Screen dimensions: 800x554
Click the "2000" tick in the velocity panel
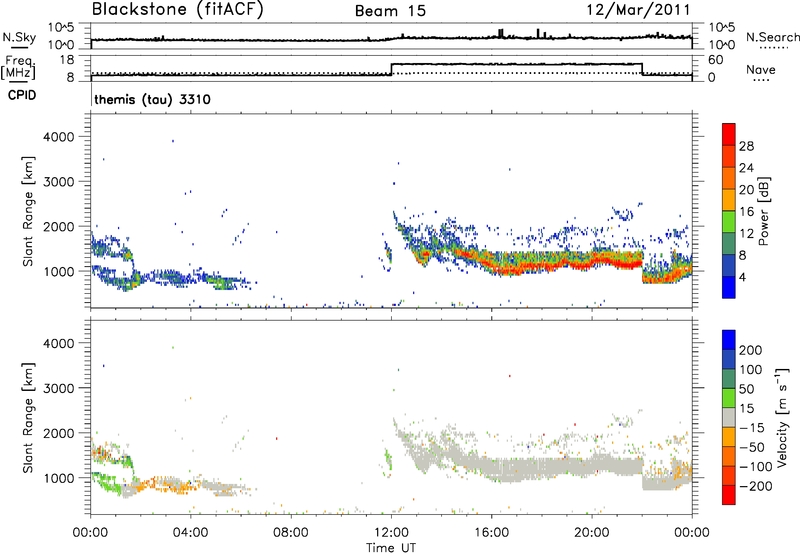[58, 433]
